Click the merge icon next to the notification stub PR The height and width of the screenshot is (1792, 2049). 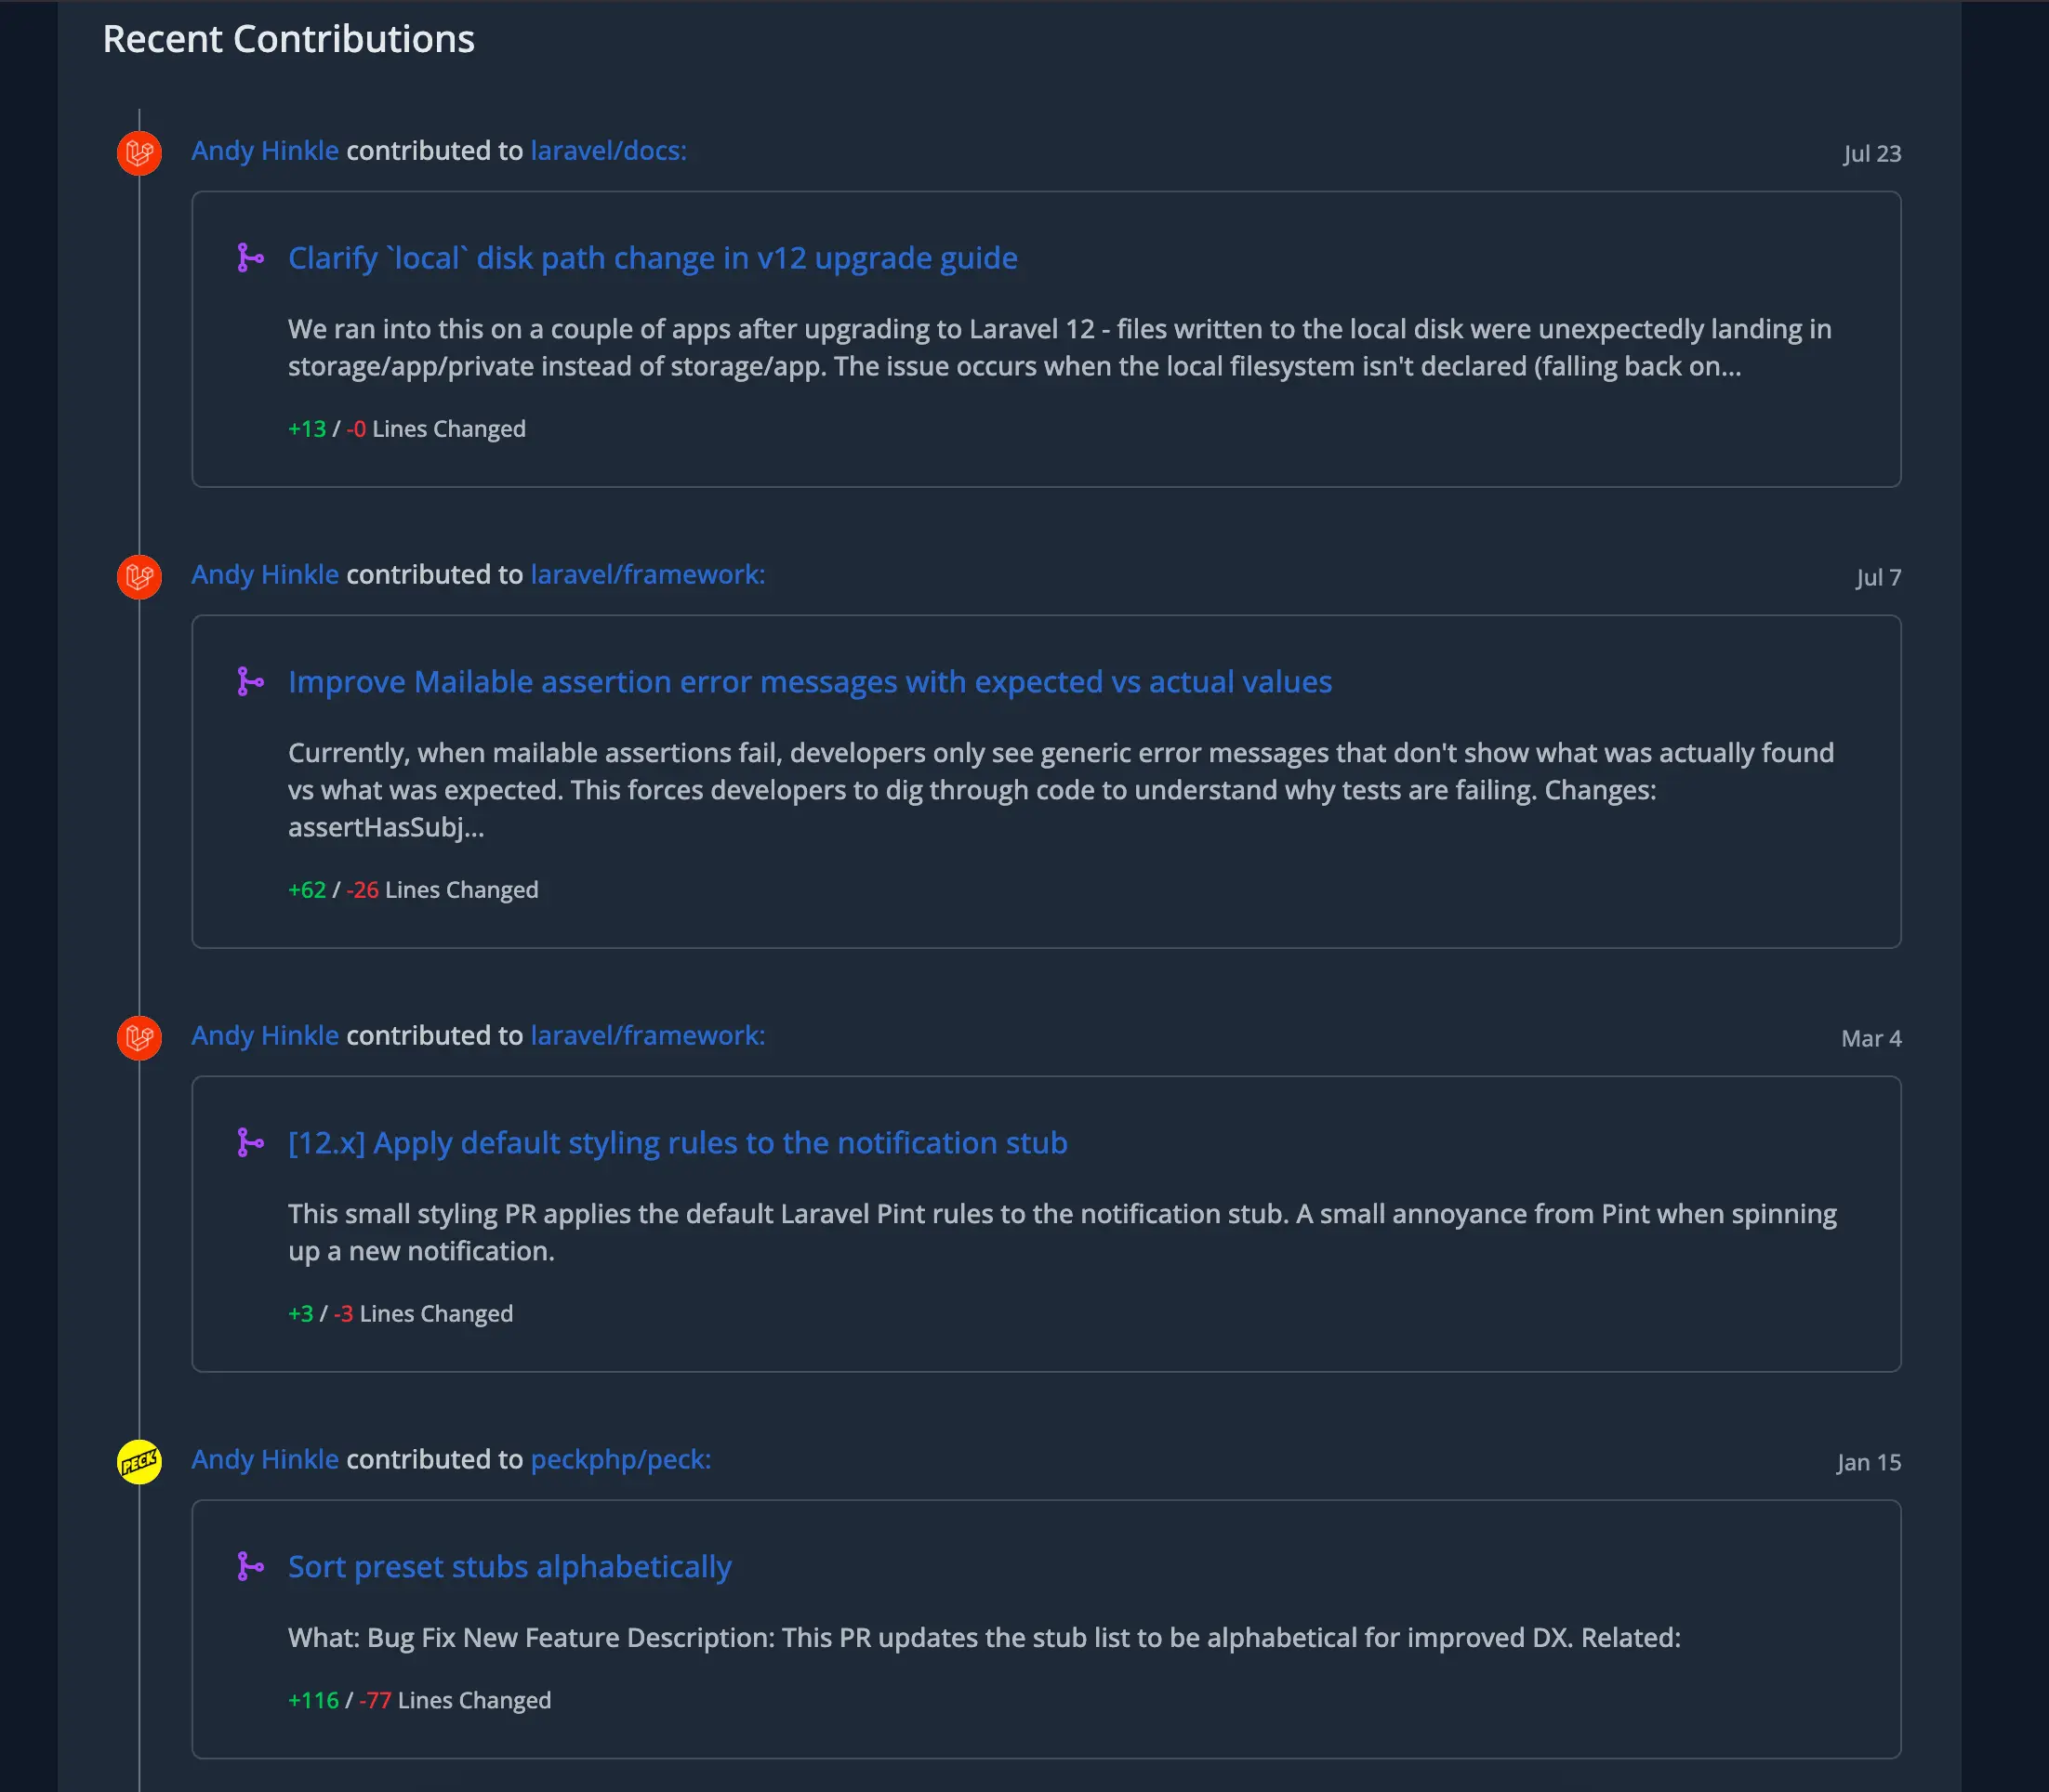[x=250, y=1143]
